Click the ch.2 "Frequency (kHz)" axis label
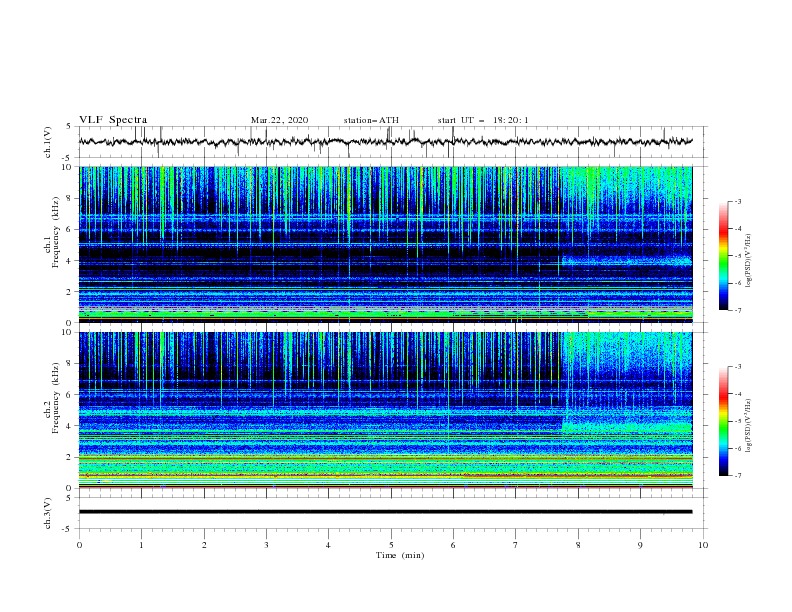Image resolution: width=792 pixels, height=612 pixels. tap(56, 397)
